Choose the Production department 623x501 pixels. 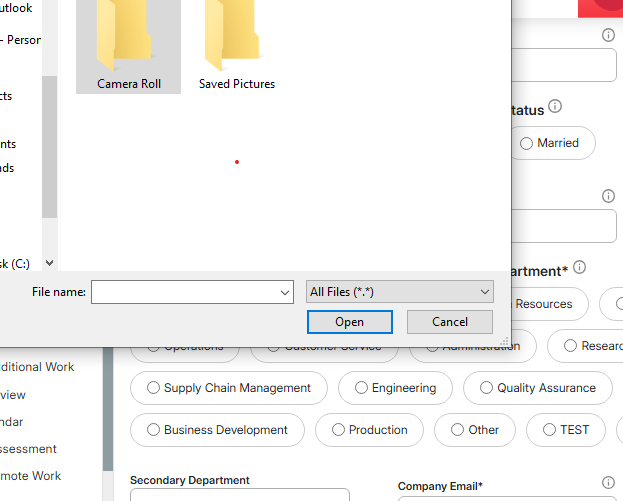click(367, 430)
